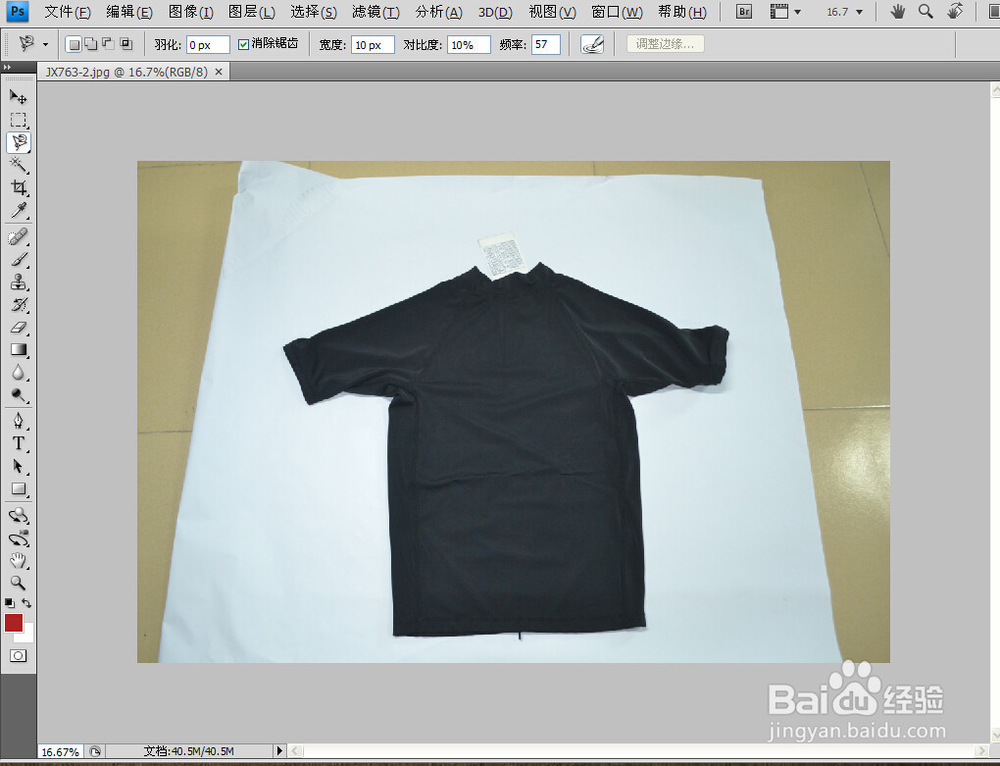
Task: Select the Rectangular Marquee tool
Action: pyautogui.click(x=18, y=120)
